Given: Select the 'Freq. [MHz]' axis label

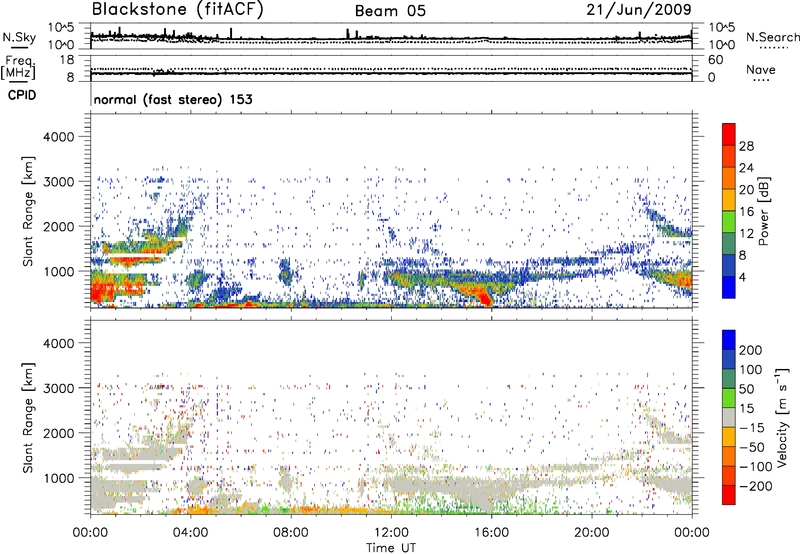Looking at the screenshot, I should pos(18,67).
